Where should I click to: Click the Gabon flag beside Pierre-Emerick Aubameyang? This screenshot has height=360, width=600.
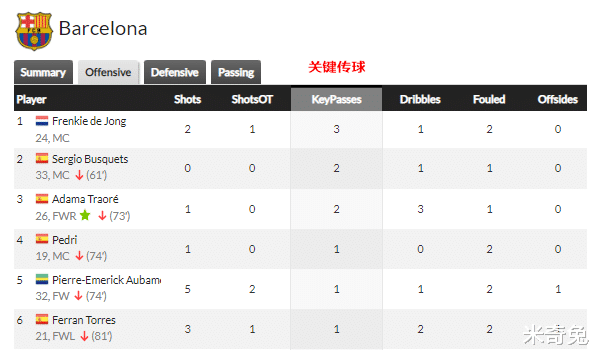coord(42,279)
